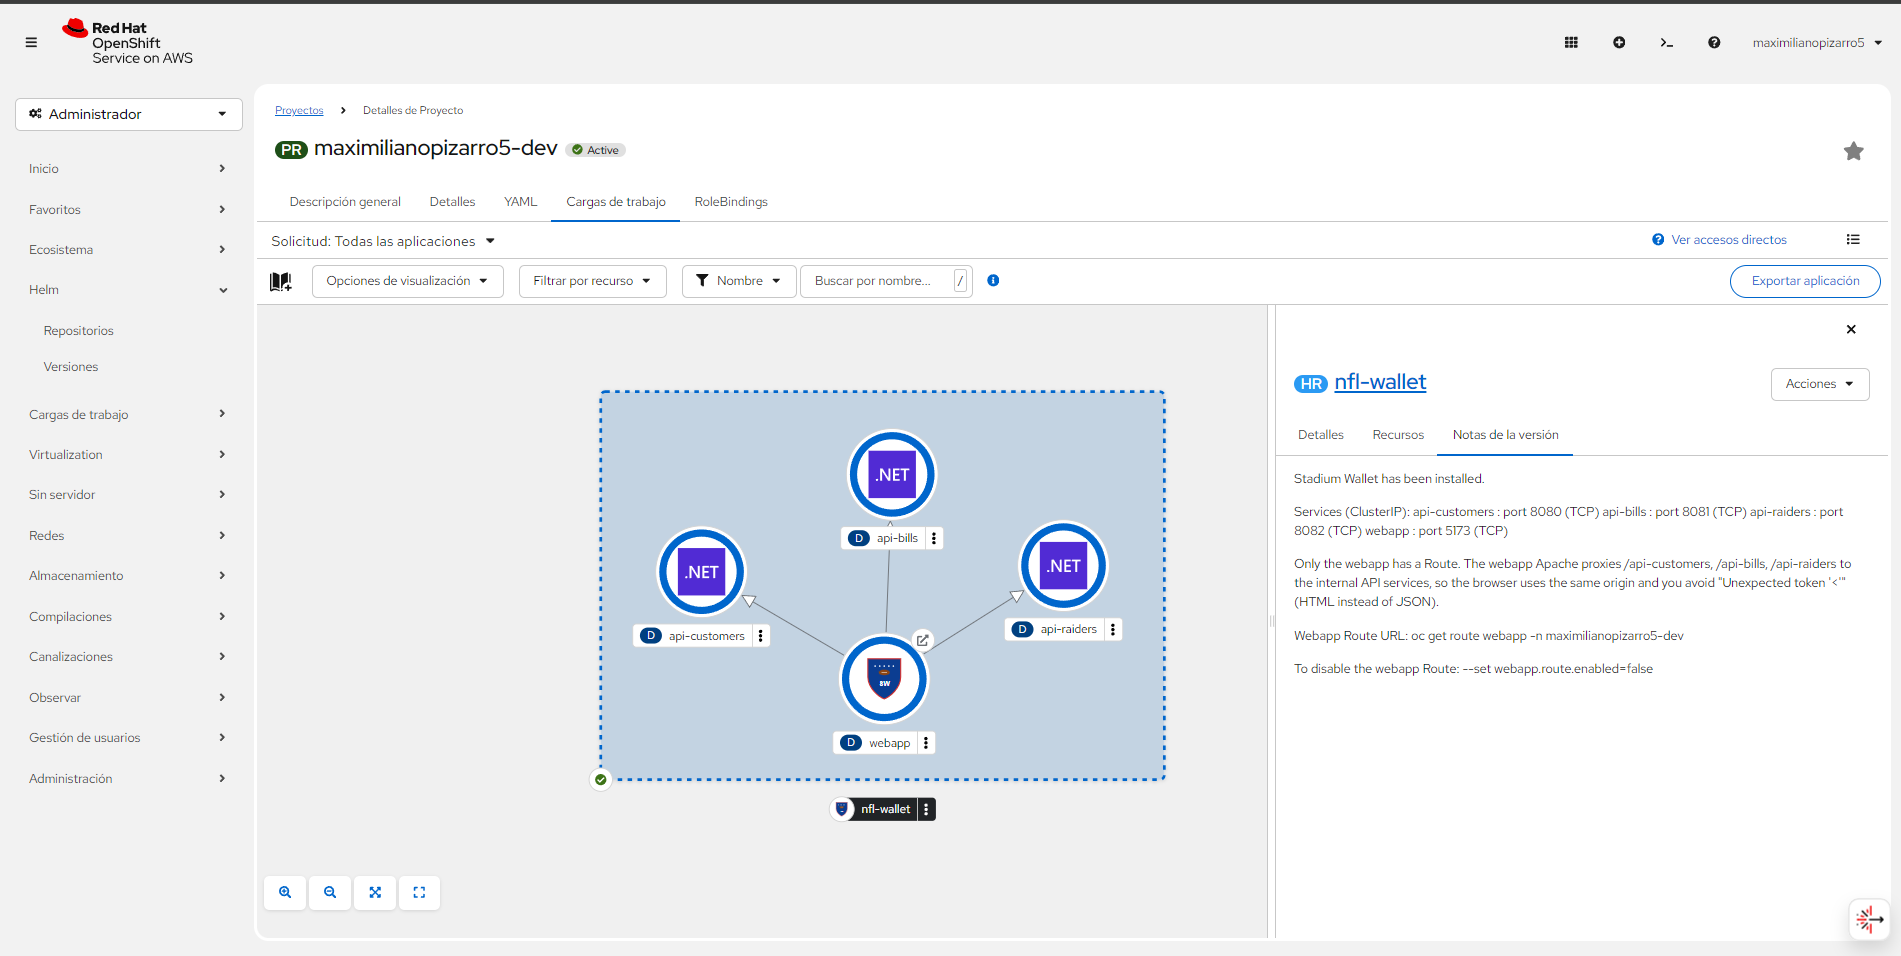
Task: Click the zoom in topology button
Action: tap(285, 892)
